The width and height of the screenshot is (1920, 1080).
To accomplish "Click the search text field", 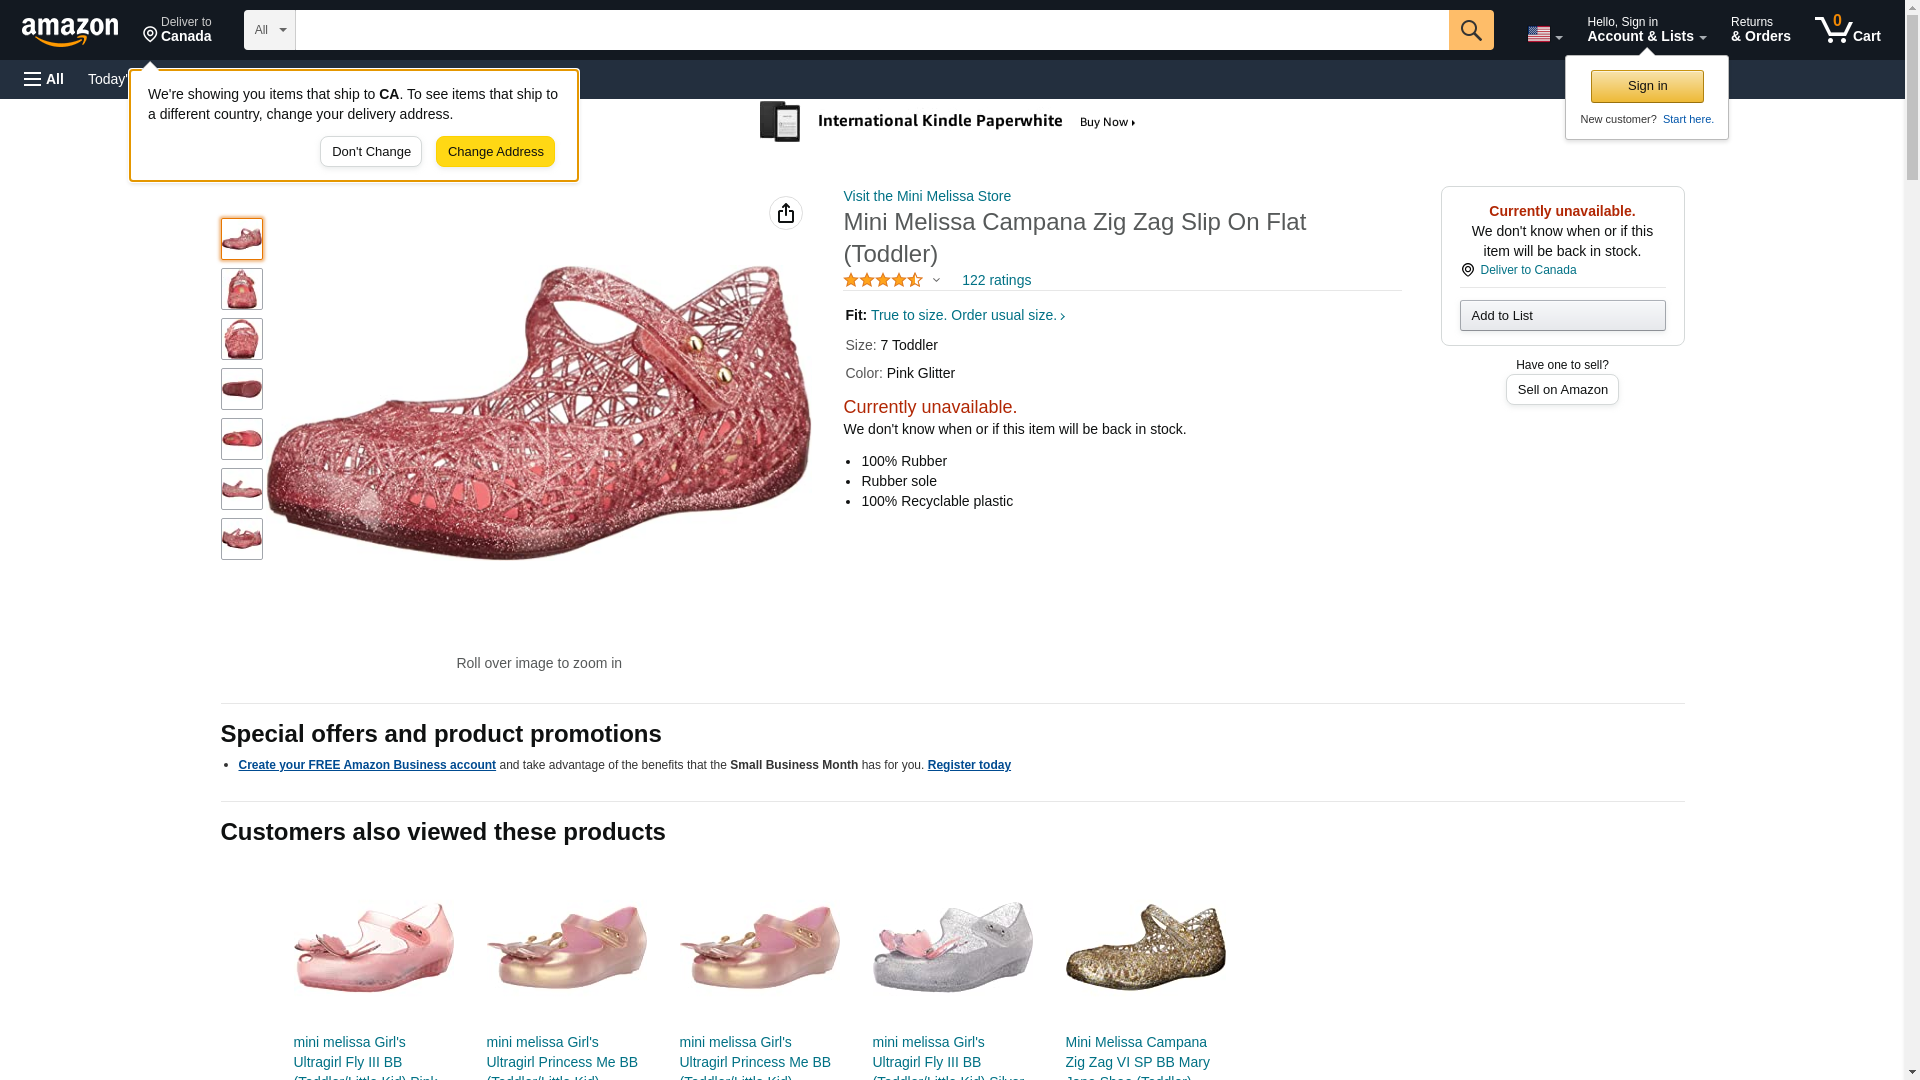I will (871, 30).
